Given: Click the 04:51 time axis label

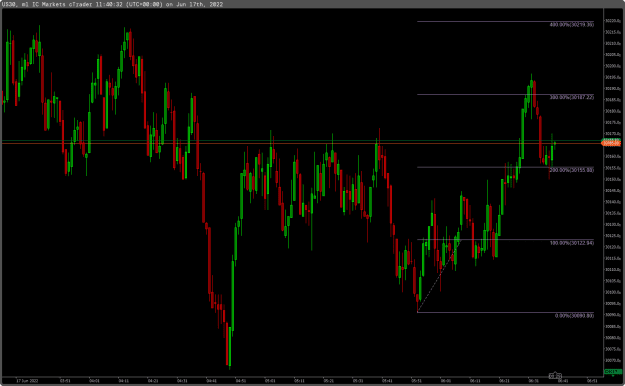Looking at the screenshot, I should click(241, 381).
